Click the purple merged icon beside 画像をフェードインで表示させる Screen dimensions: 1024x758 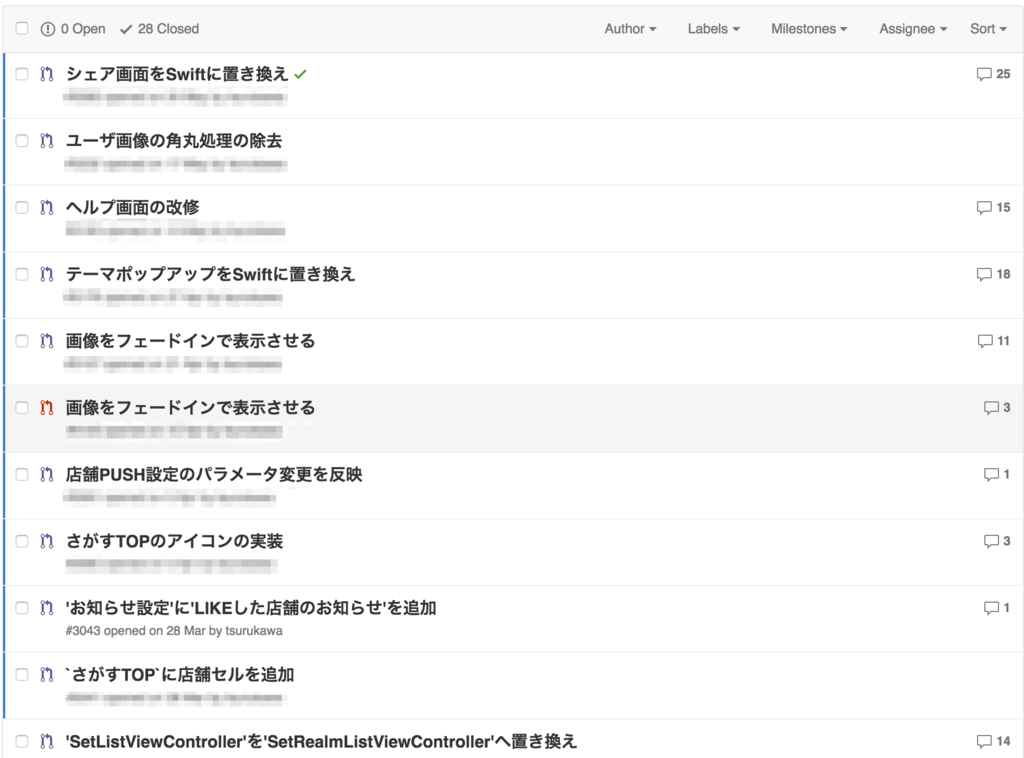click(46, 341)
